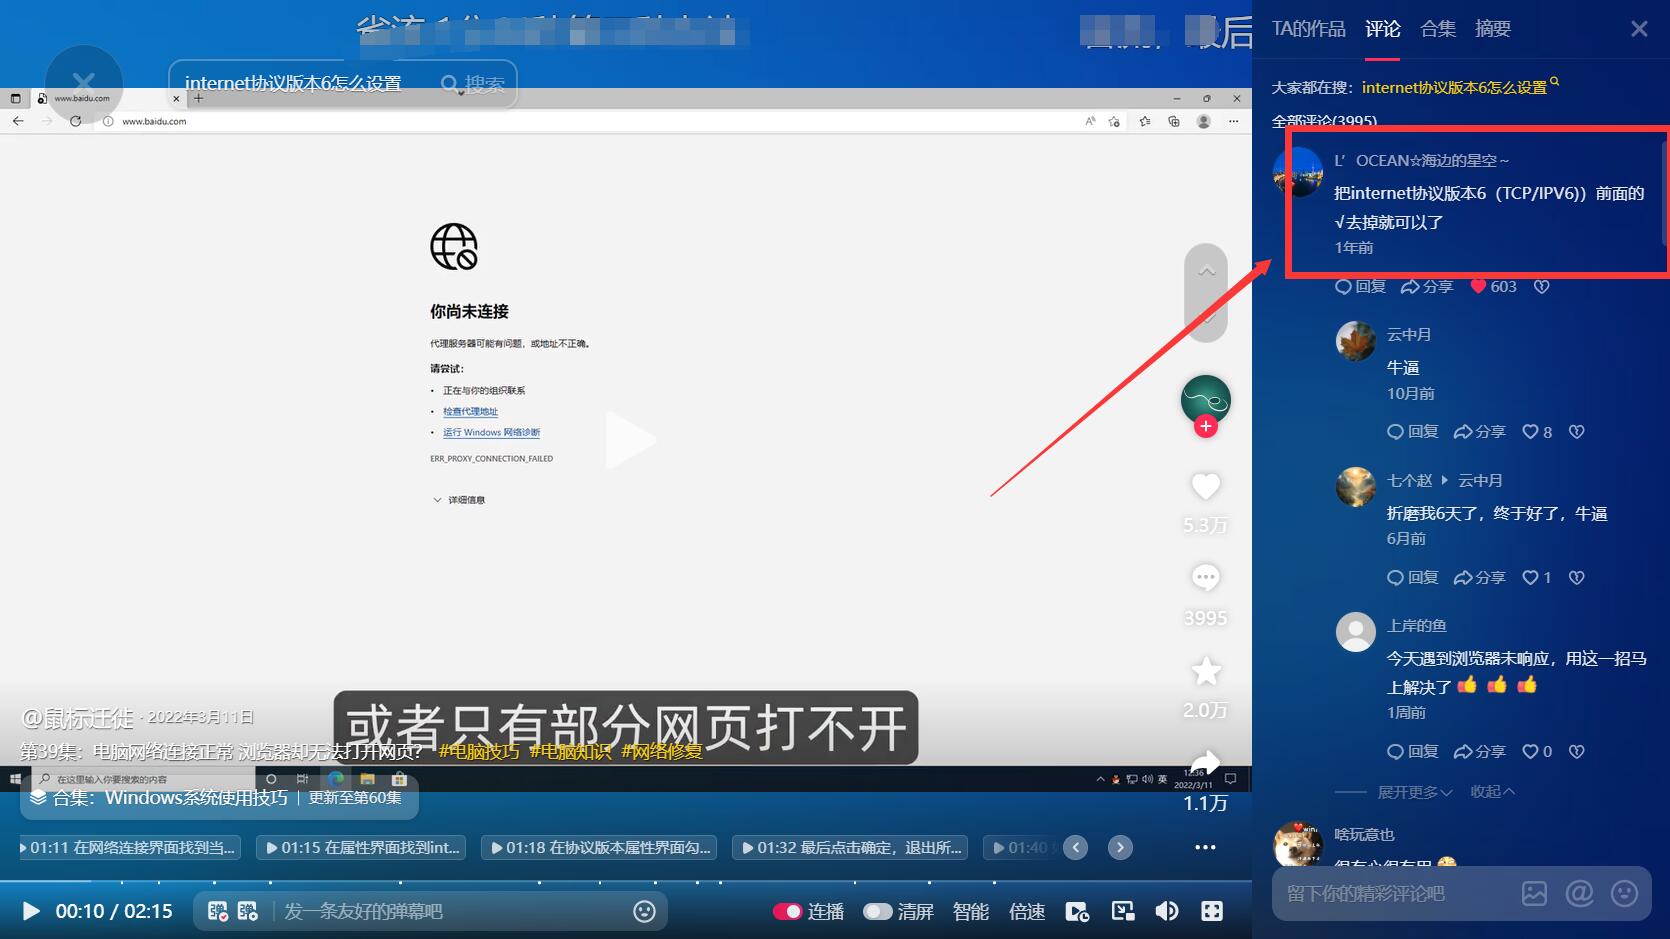Open the comment emoji picker

coord(1625,894)
